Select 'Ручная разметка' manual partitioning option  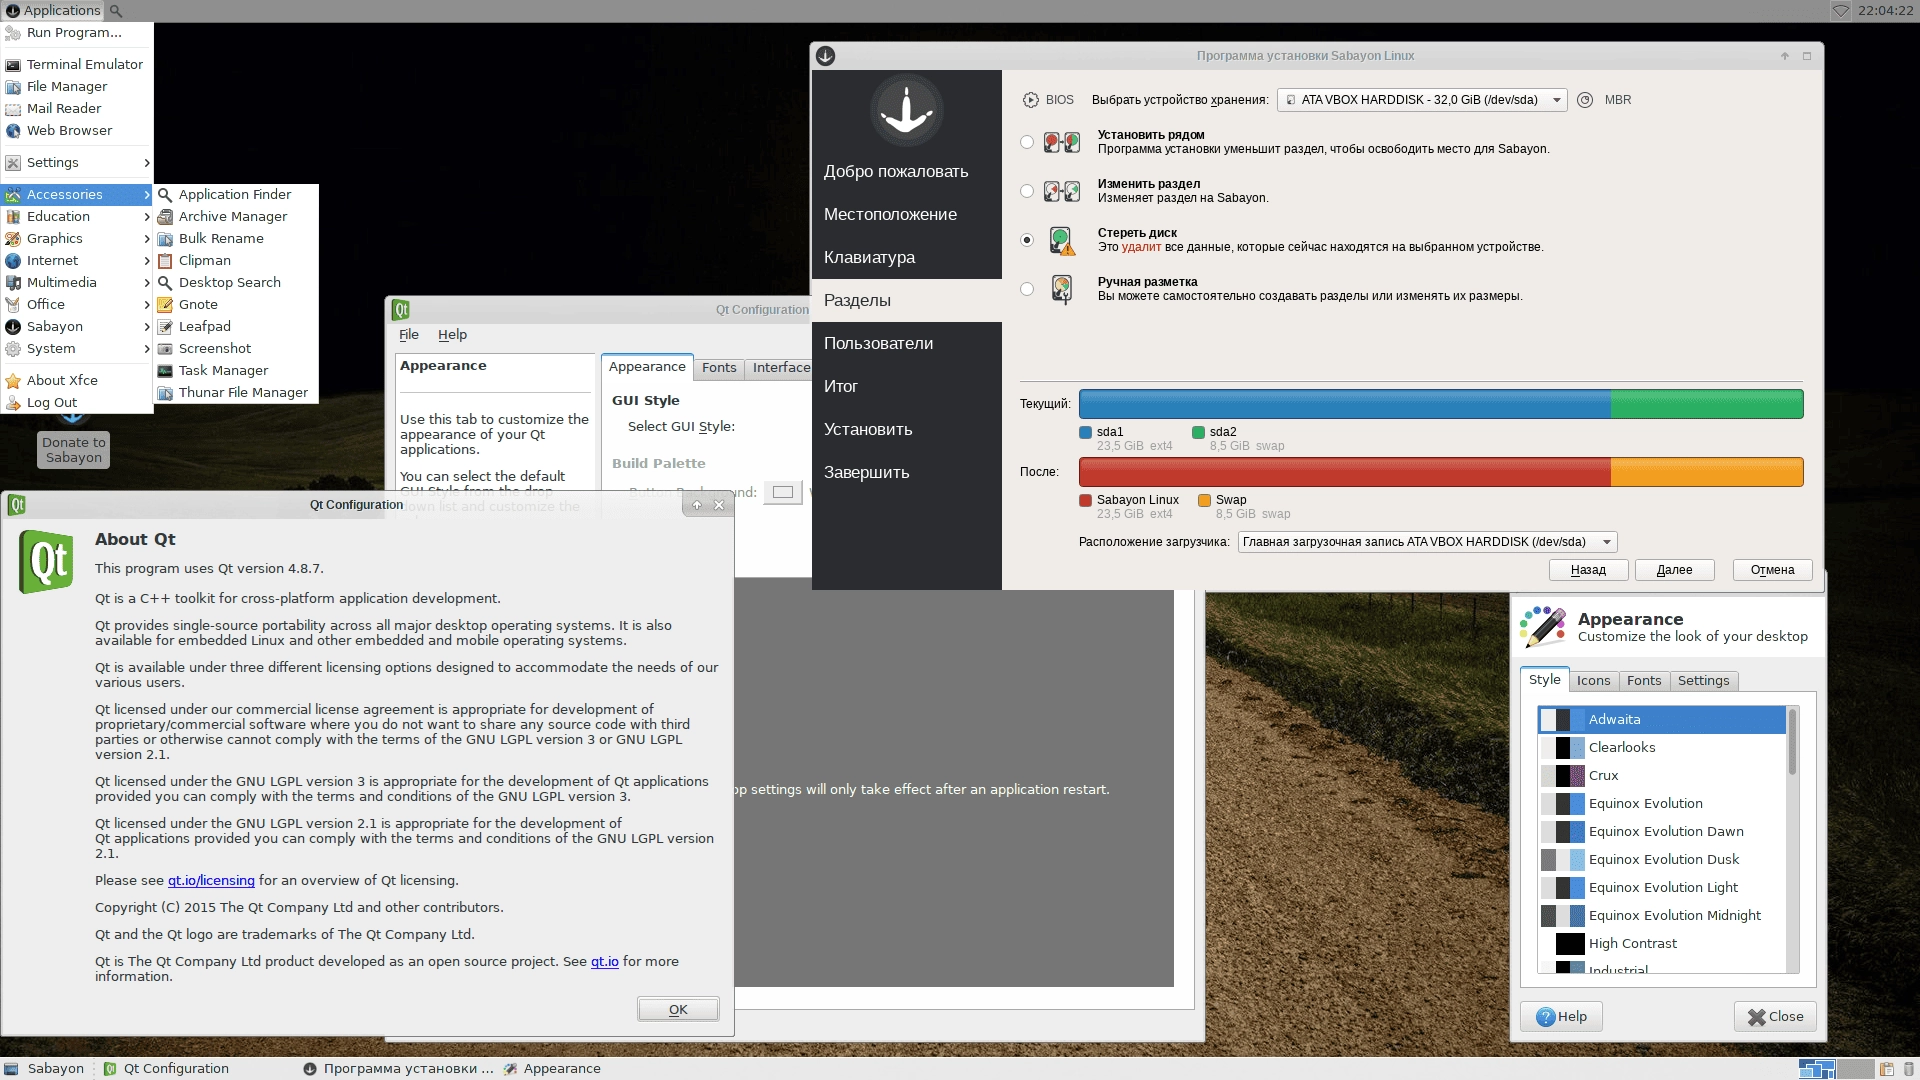pos(1027,289)
